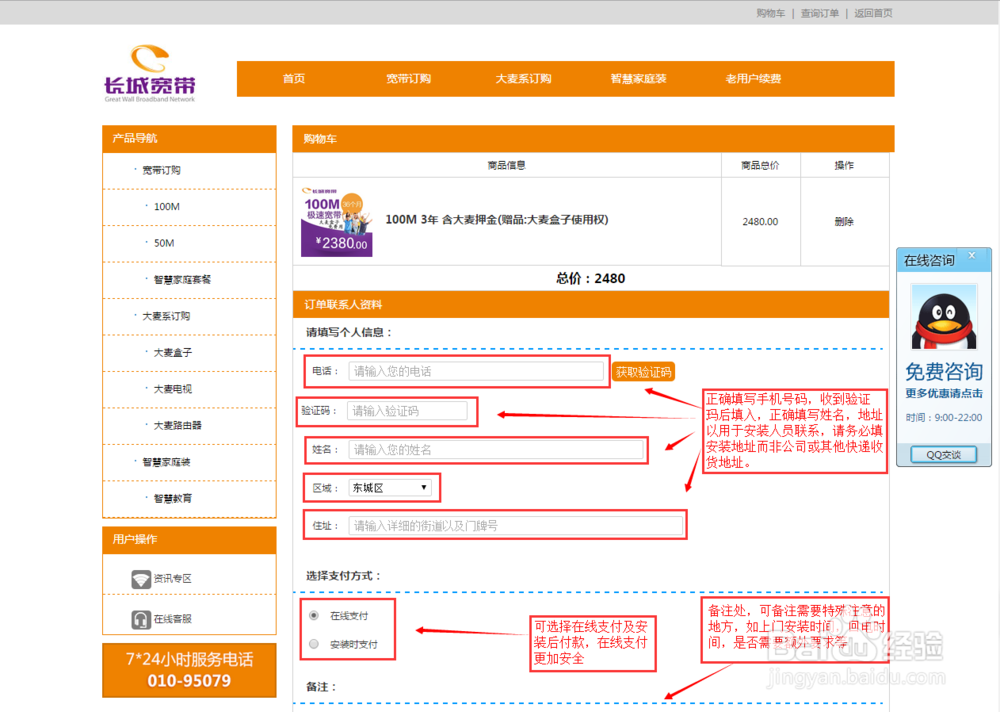Delete the cart item via 删除
The image size is (1000, 712).
(844, 221)
